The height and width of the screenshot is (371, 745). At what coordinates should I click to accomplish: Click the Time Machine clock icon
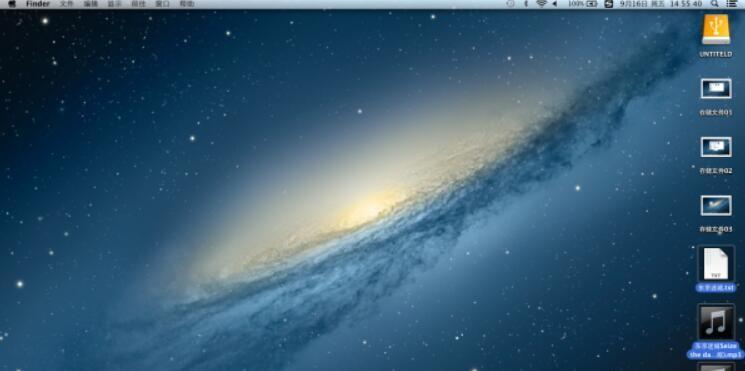pyautogui.click(x=511, y=4)
